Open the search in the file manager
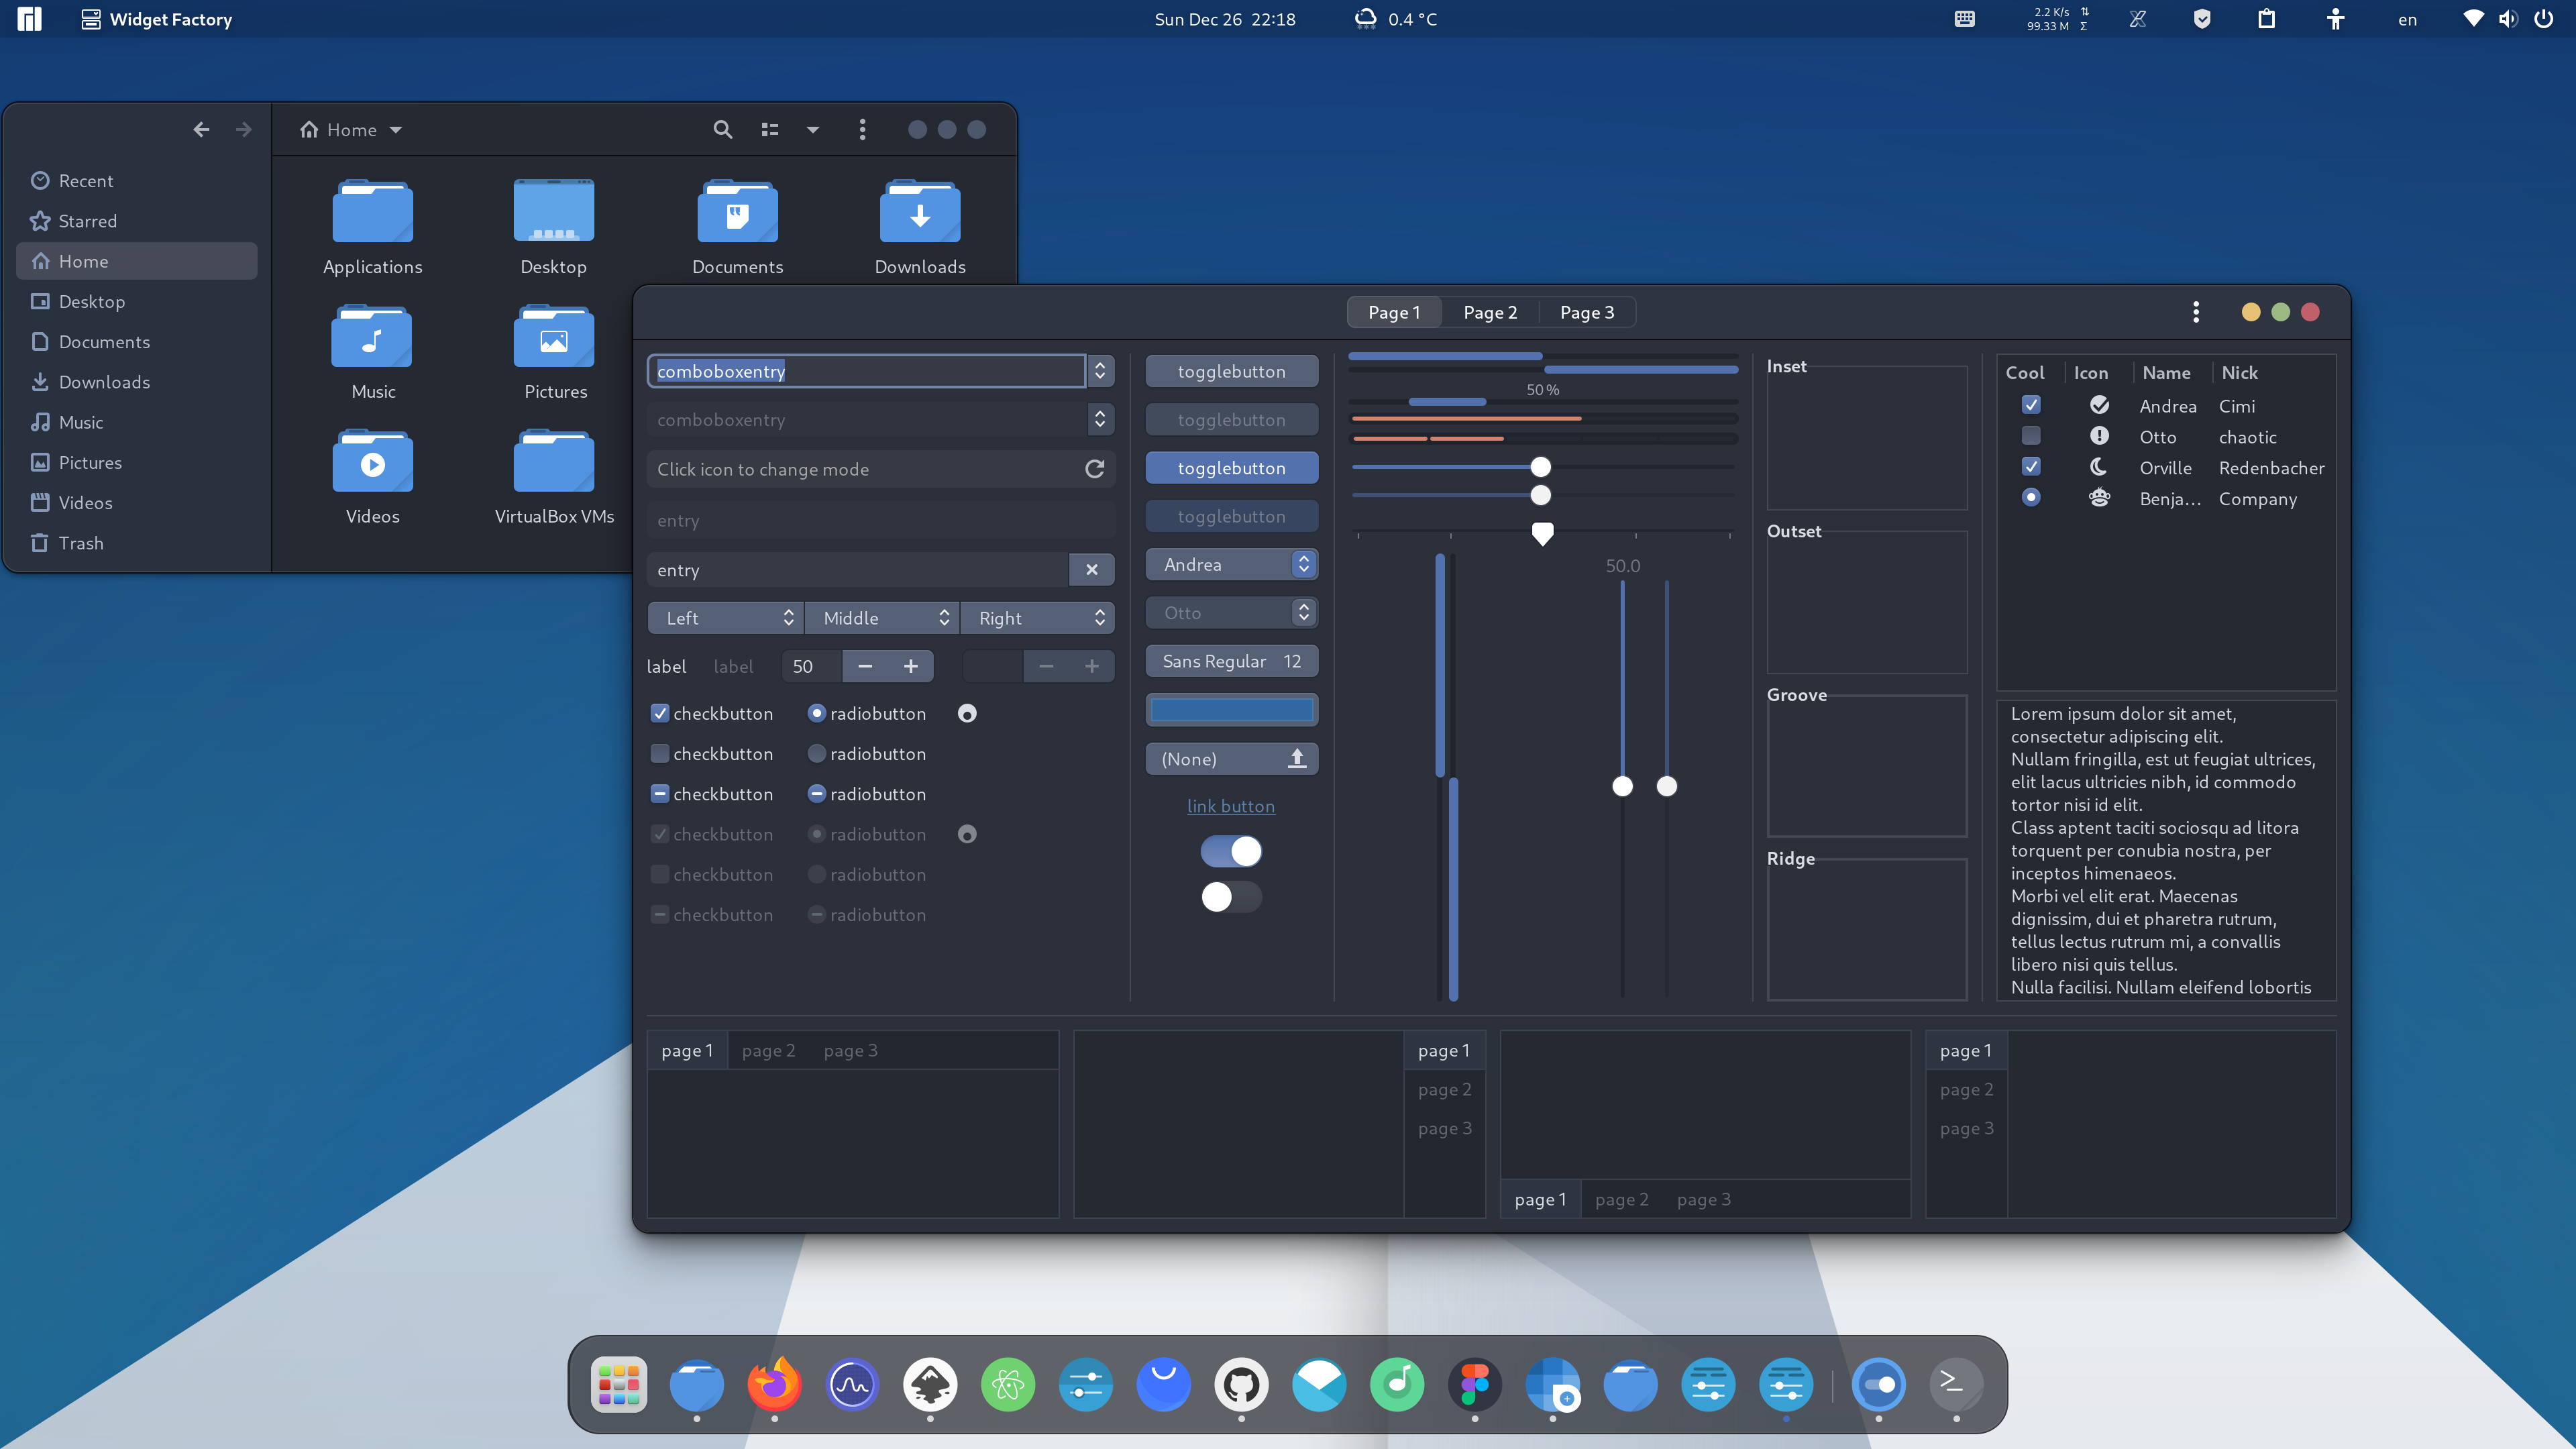Image resolution: width=2576 pixels, height=1449 pixels. click(x=722, y=129)
